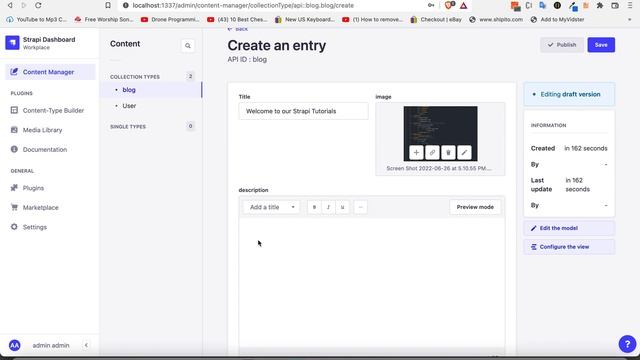Copy image link icon

click(432, 153)
